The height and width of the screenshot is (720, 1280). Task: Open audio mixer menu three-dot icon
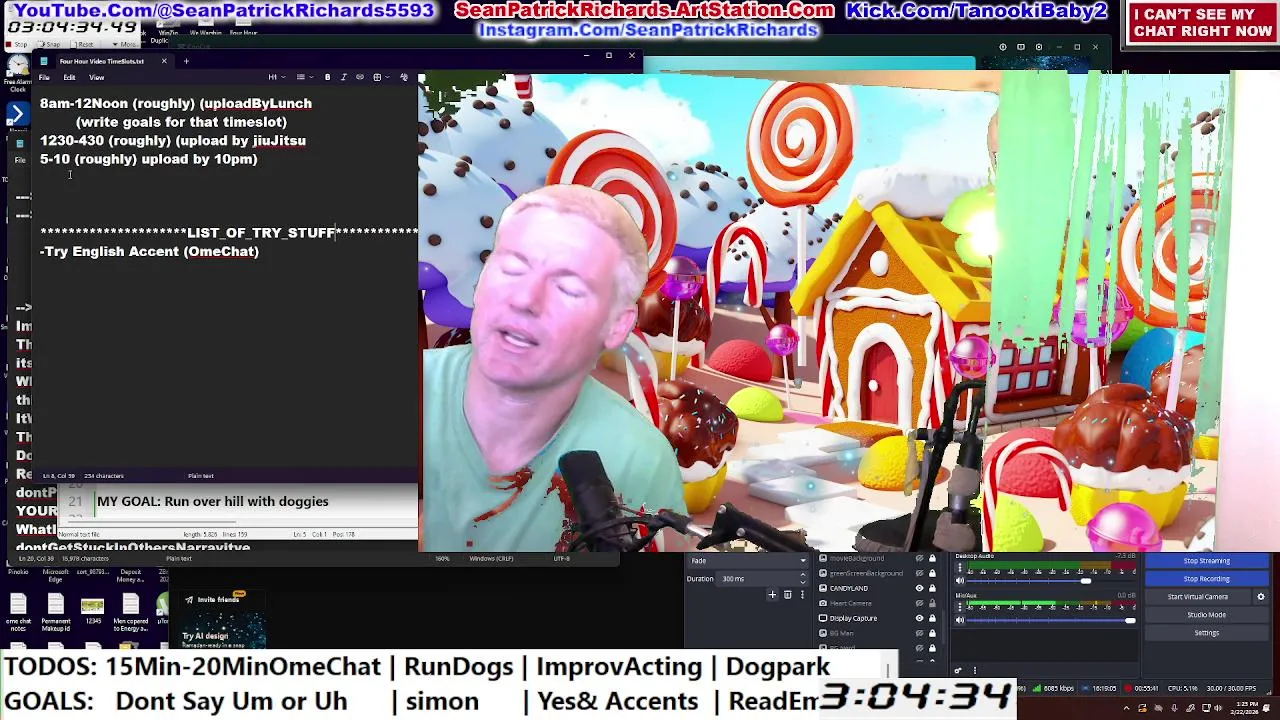pyautogui.click(x=974, y=670)
